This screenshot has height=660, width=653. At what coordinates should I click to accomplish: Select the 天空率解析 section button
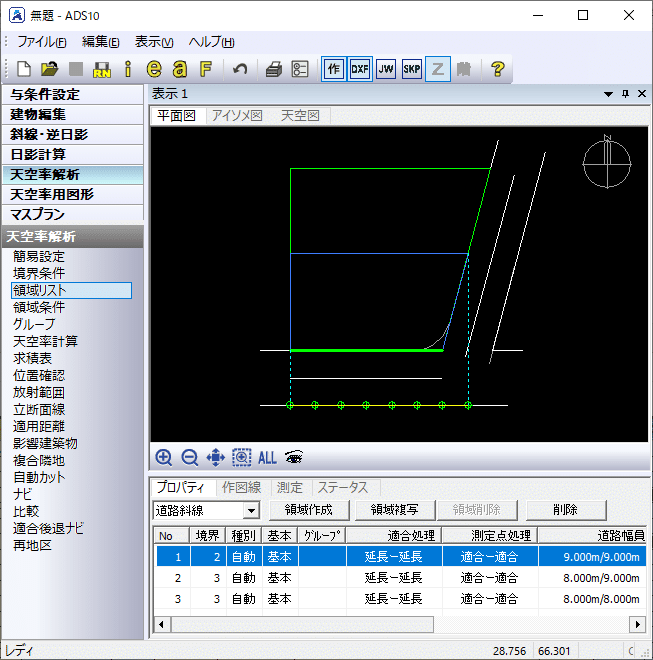point(72,175)
